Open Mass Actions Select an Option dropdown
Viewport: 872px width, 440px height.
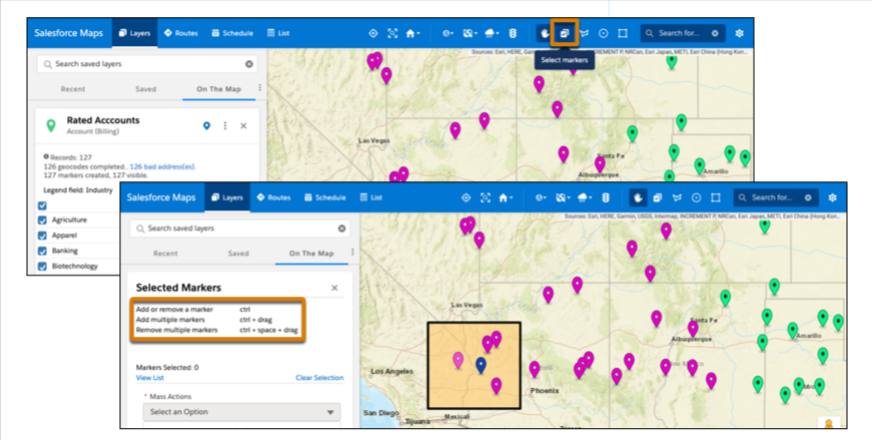tap(241, 412)
